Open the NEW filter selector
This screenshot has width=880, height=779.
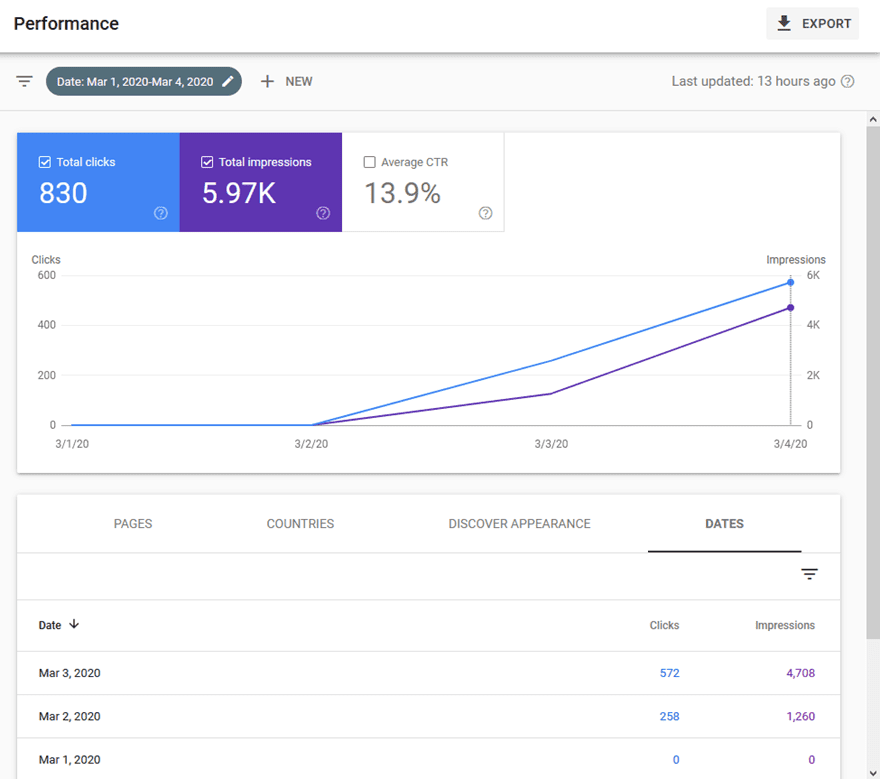(x=286, y=81)
